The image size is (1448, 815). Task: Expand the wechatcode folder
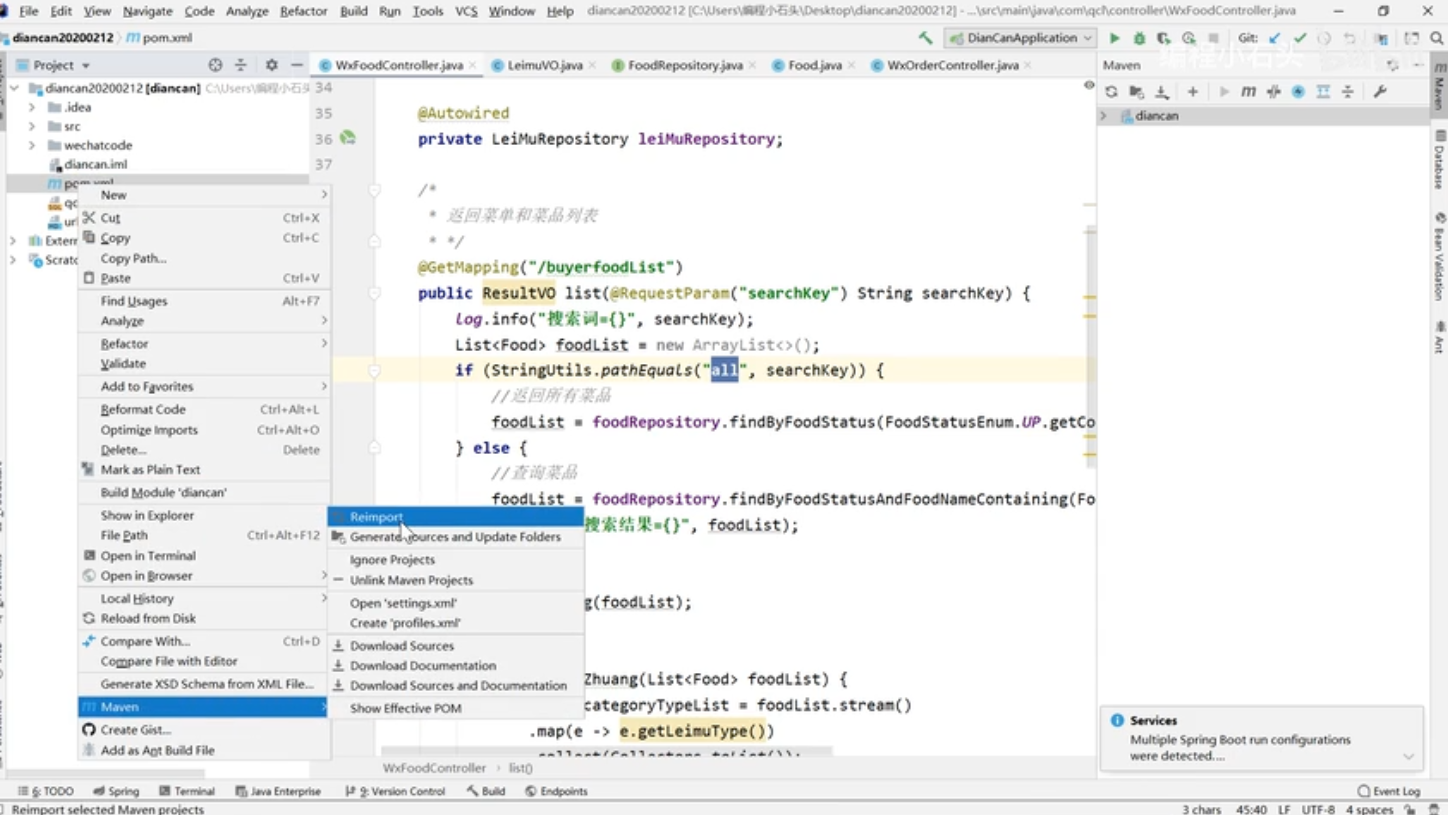coord(32,145)
